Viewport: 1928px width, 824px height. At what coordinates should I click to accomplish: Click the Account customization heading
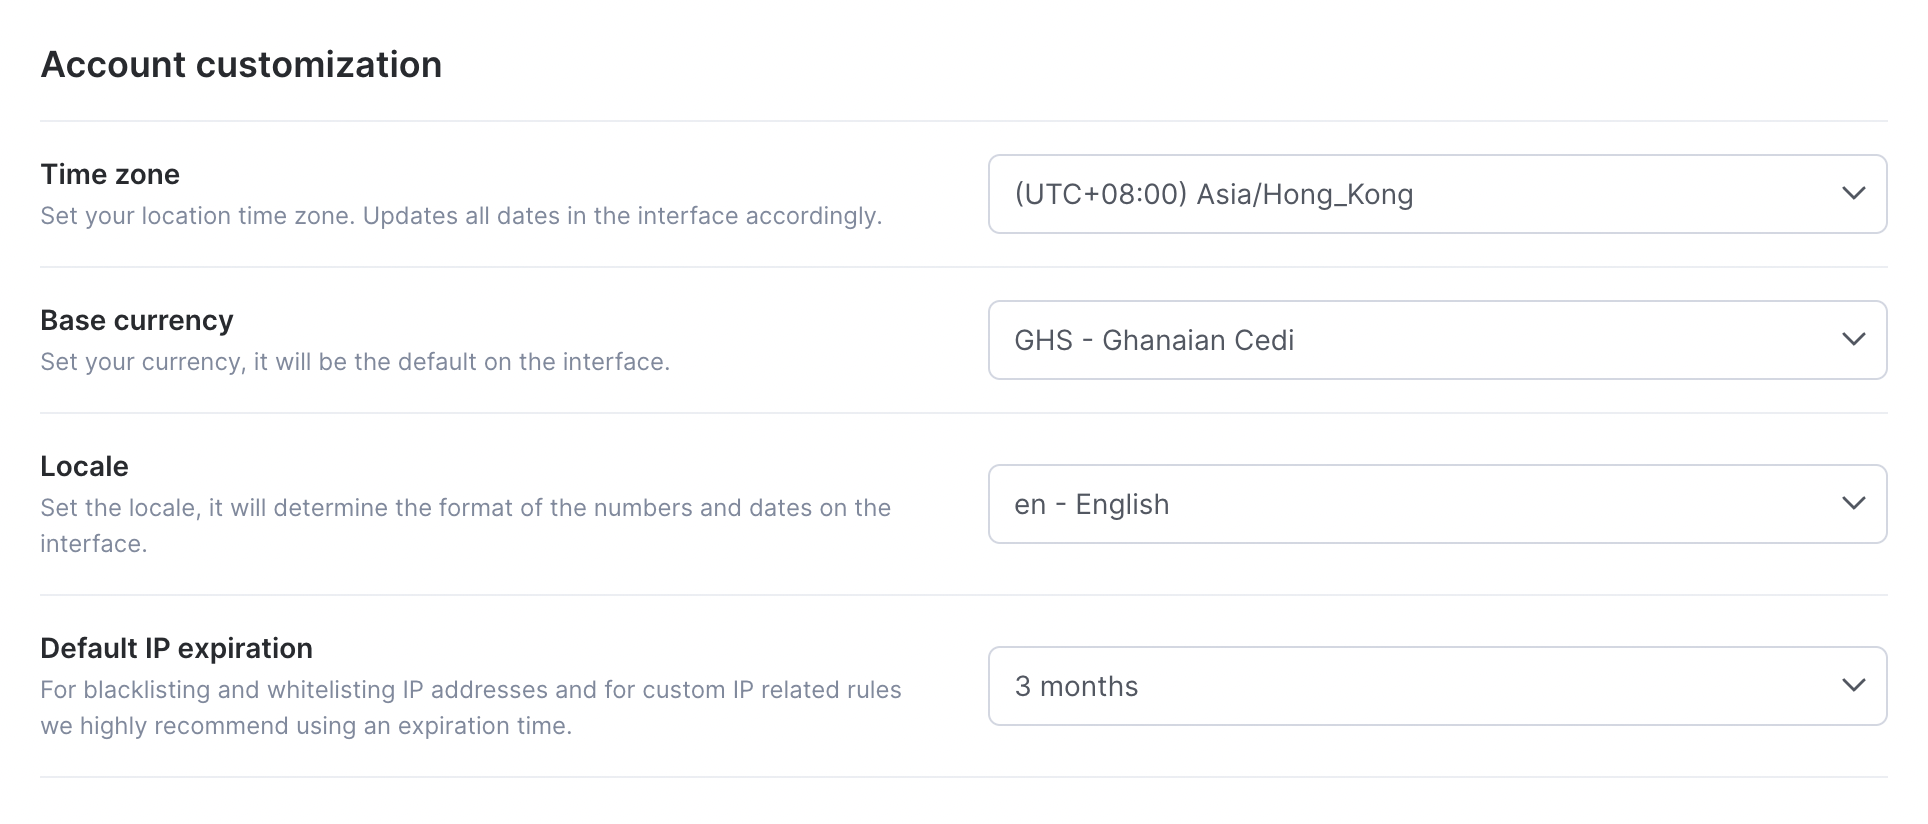(x=241, y=65)
